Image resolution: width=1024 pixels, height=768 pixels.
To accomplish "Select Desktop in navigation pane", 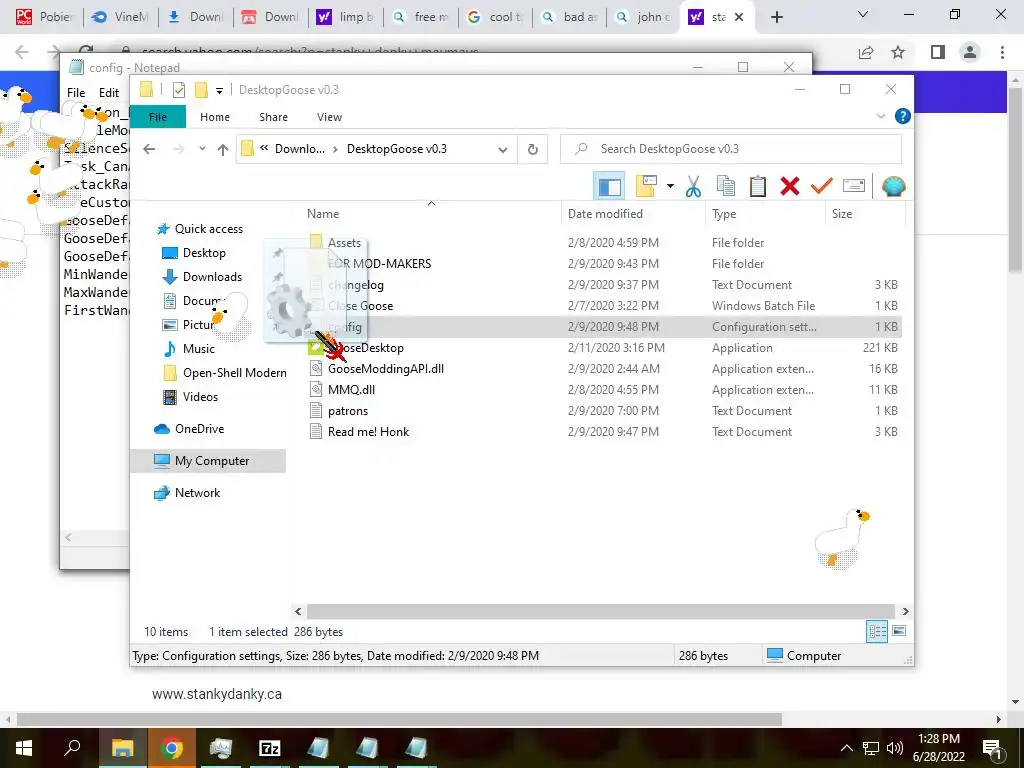I will pyautogui.click(x=204, y=253).
